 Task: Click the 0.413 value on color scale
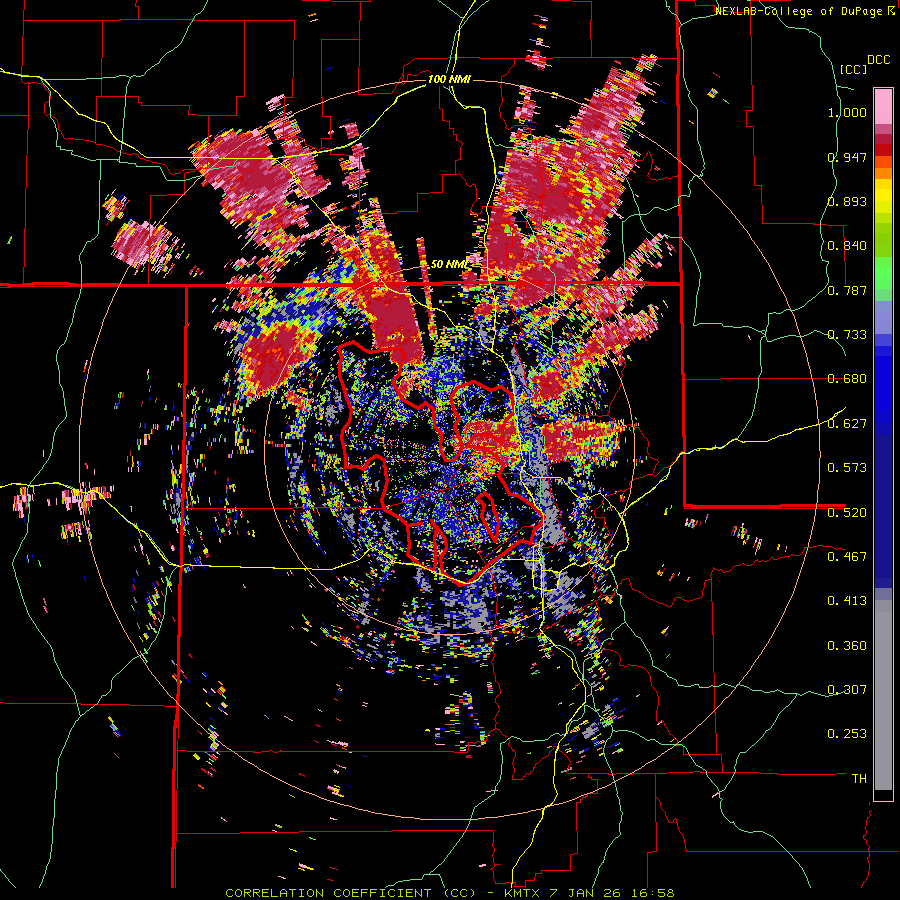(847, 601)
